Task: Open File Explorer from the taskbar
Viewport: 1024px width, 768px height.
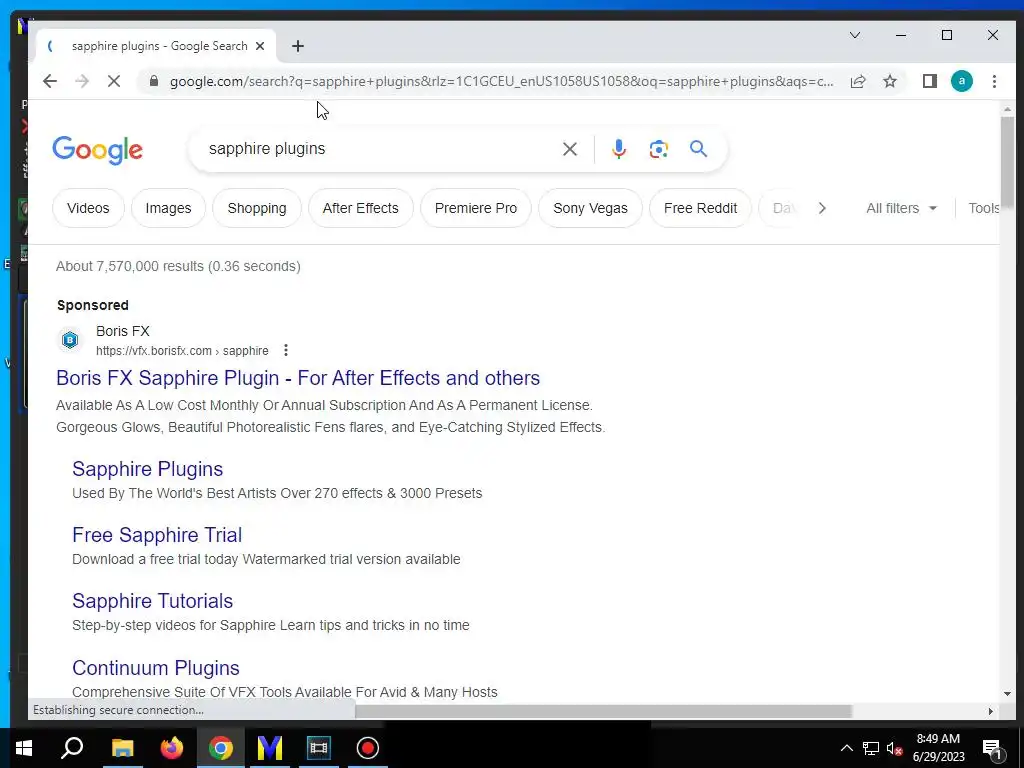Action: tap(122, 748)
